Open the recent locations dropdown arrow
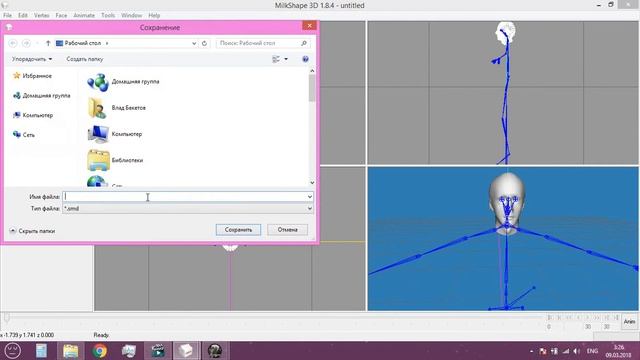Screen dimensions: 640x360 click(x=37, y=43)
